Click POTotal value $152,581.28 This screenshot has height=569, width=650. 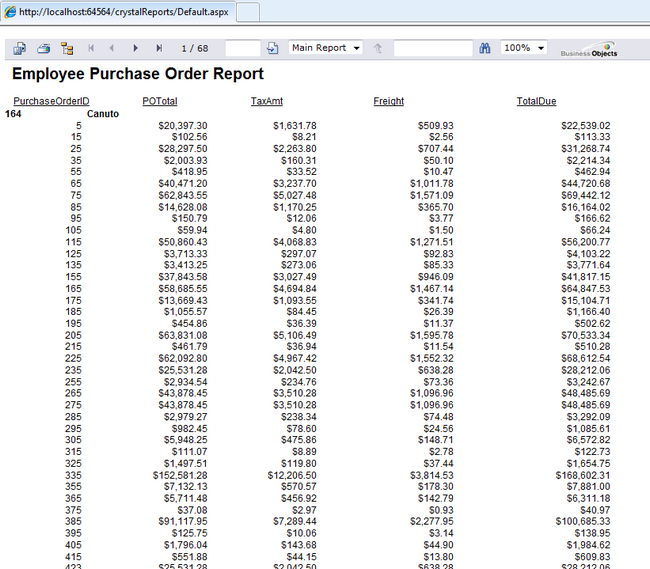pos(180,475)
